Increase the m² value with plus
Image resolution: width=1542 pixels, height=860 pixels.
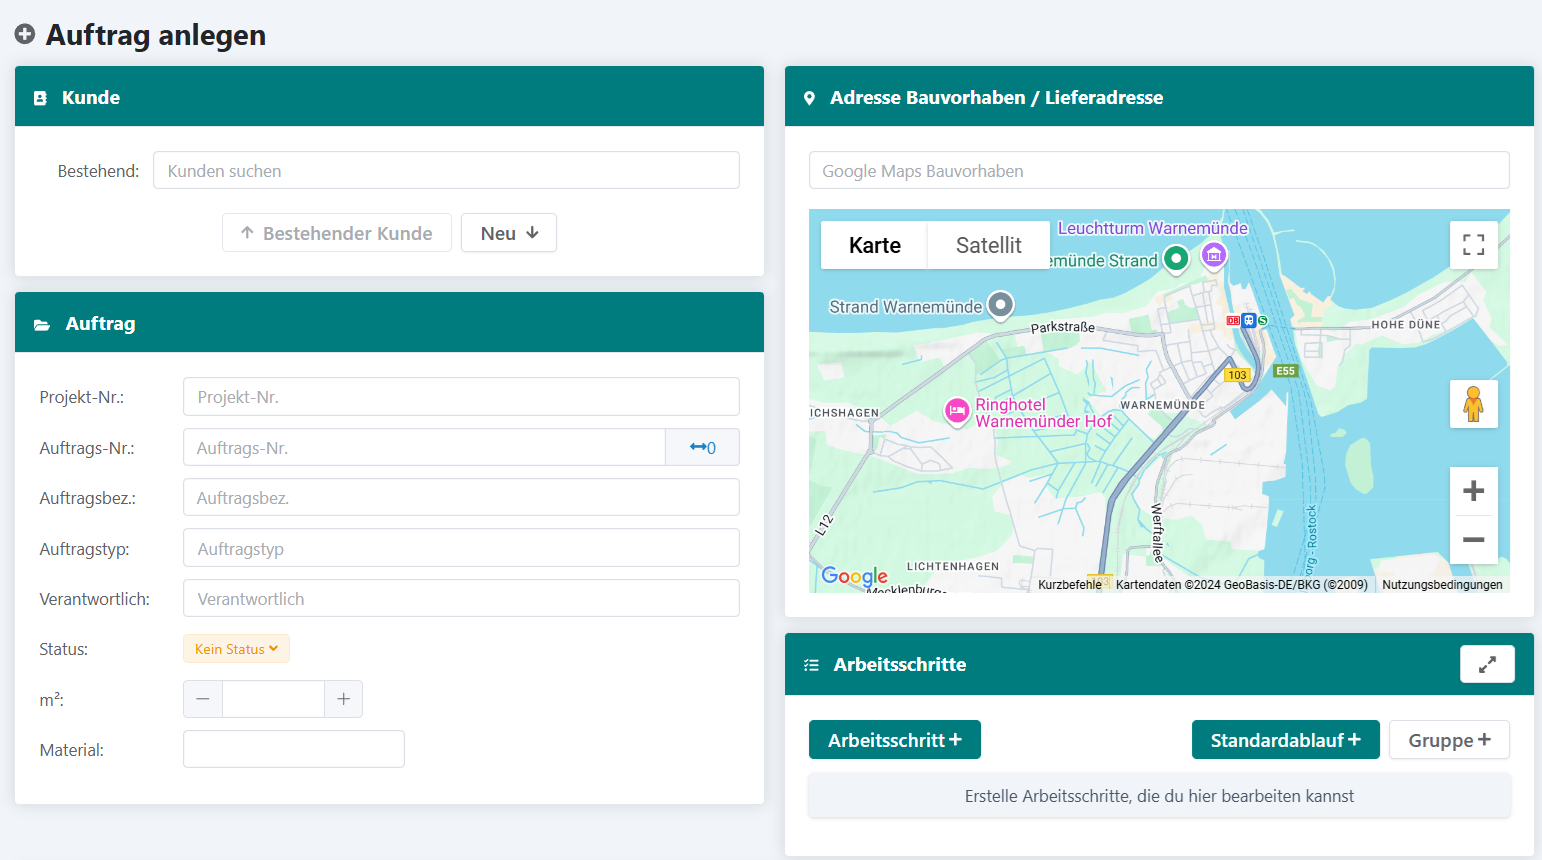(x=343, y=699)
